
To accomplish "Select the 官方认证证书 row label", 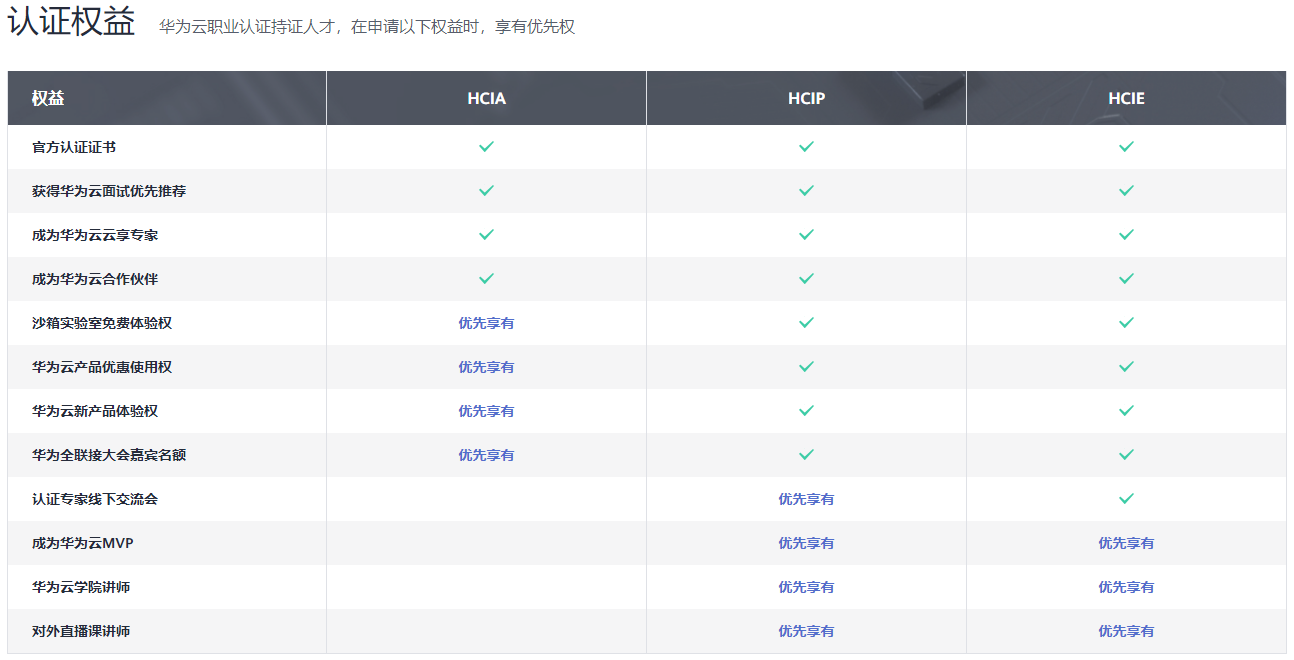I will (x=74, y=147).
